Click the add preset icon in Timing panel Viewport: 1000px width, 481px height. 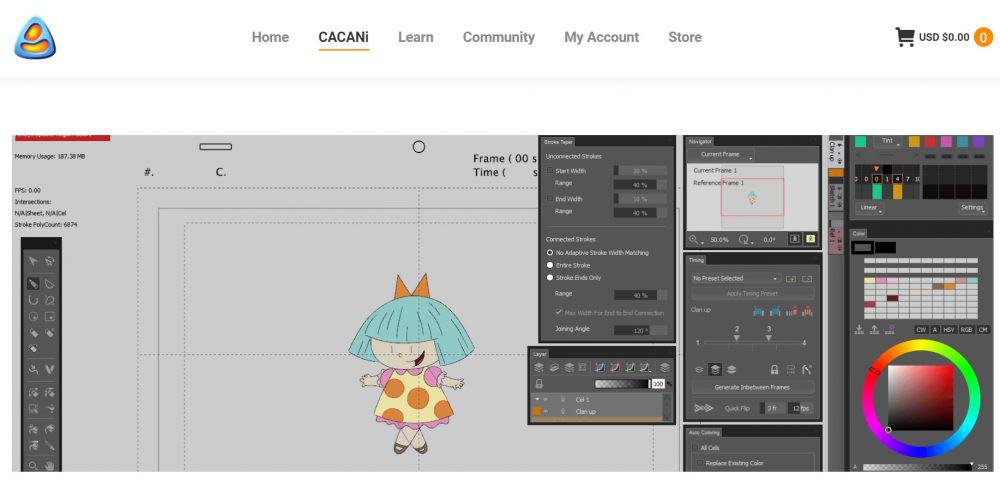pos(791,279)
